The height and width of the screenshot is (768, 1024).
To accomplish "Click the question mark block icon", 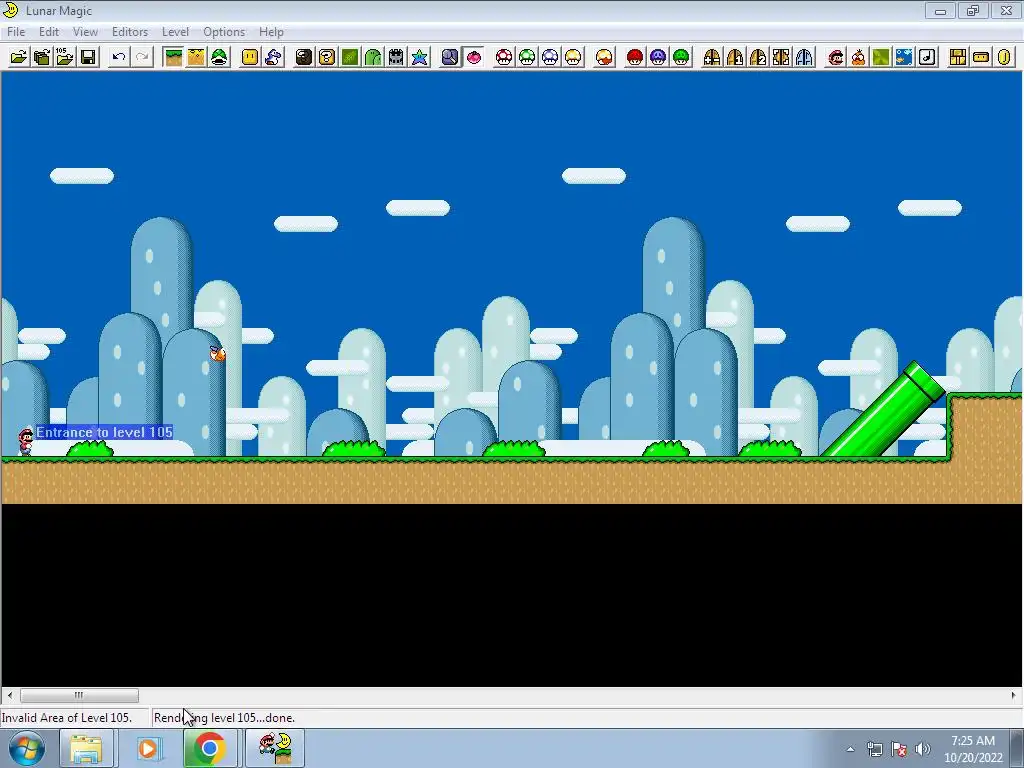I will coord(327,57).
